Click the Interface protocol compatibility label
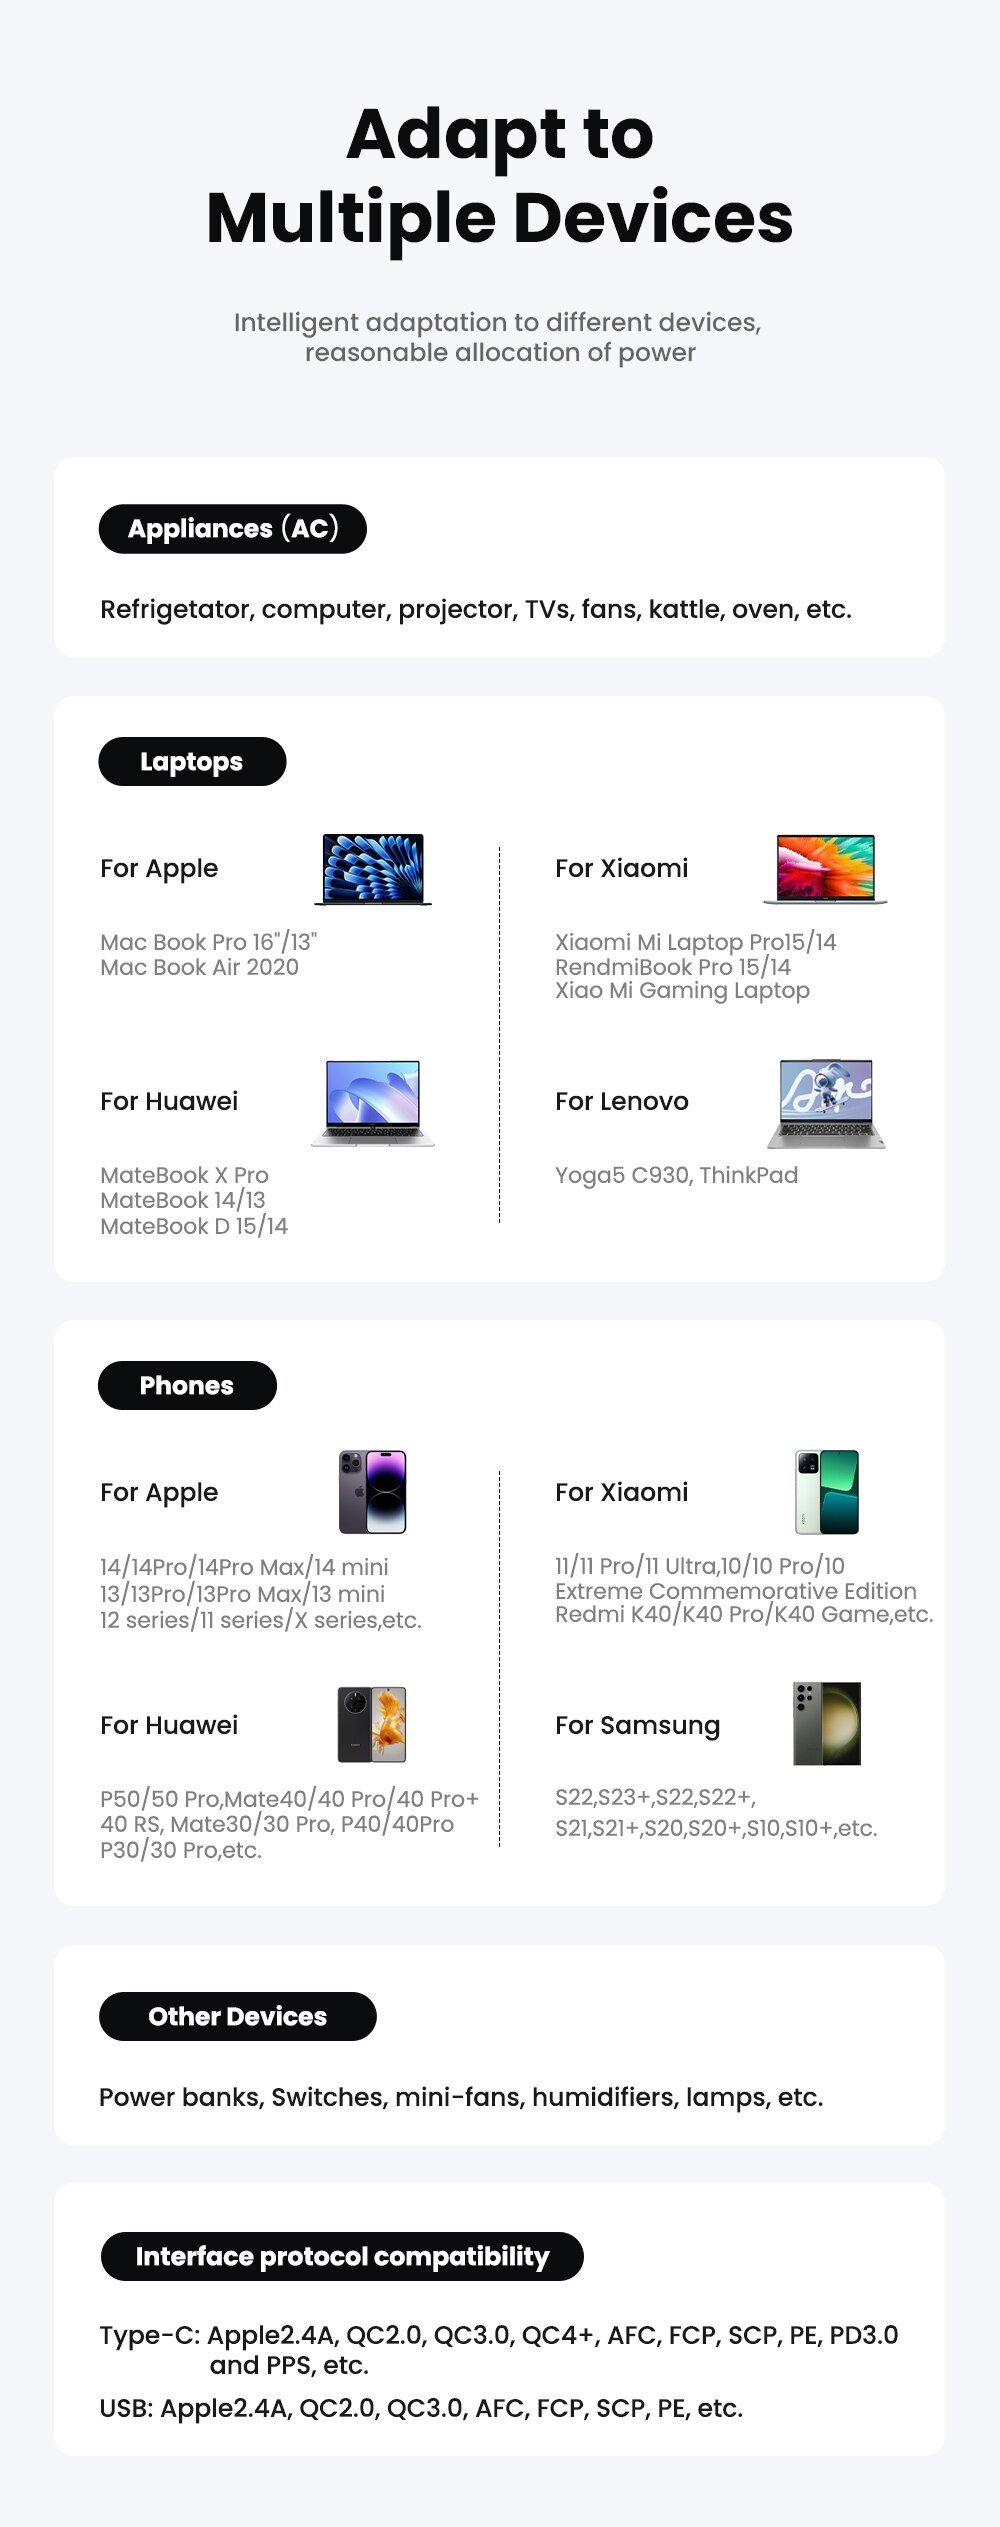Viewport: 1000px width, 2527px height. [342, 2256]
